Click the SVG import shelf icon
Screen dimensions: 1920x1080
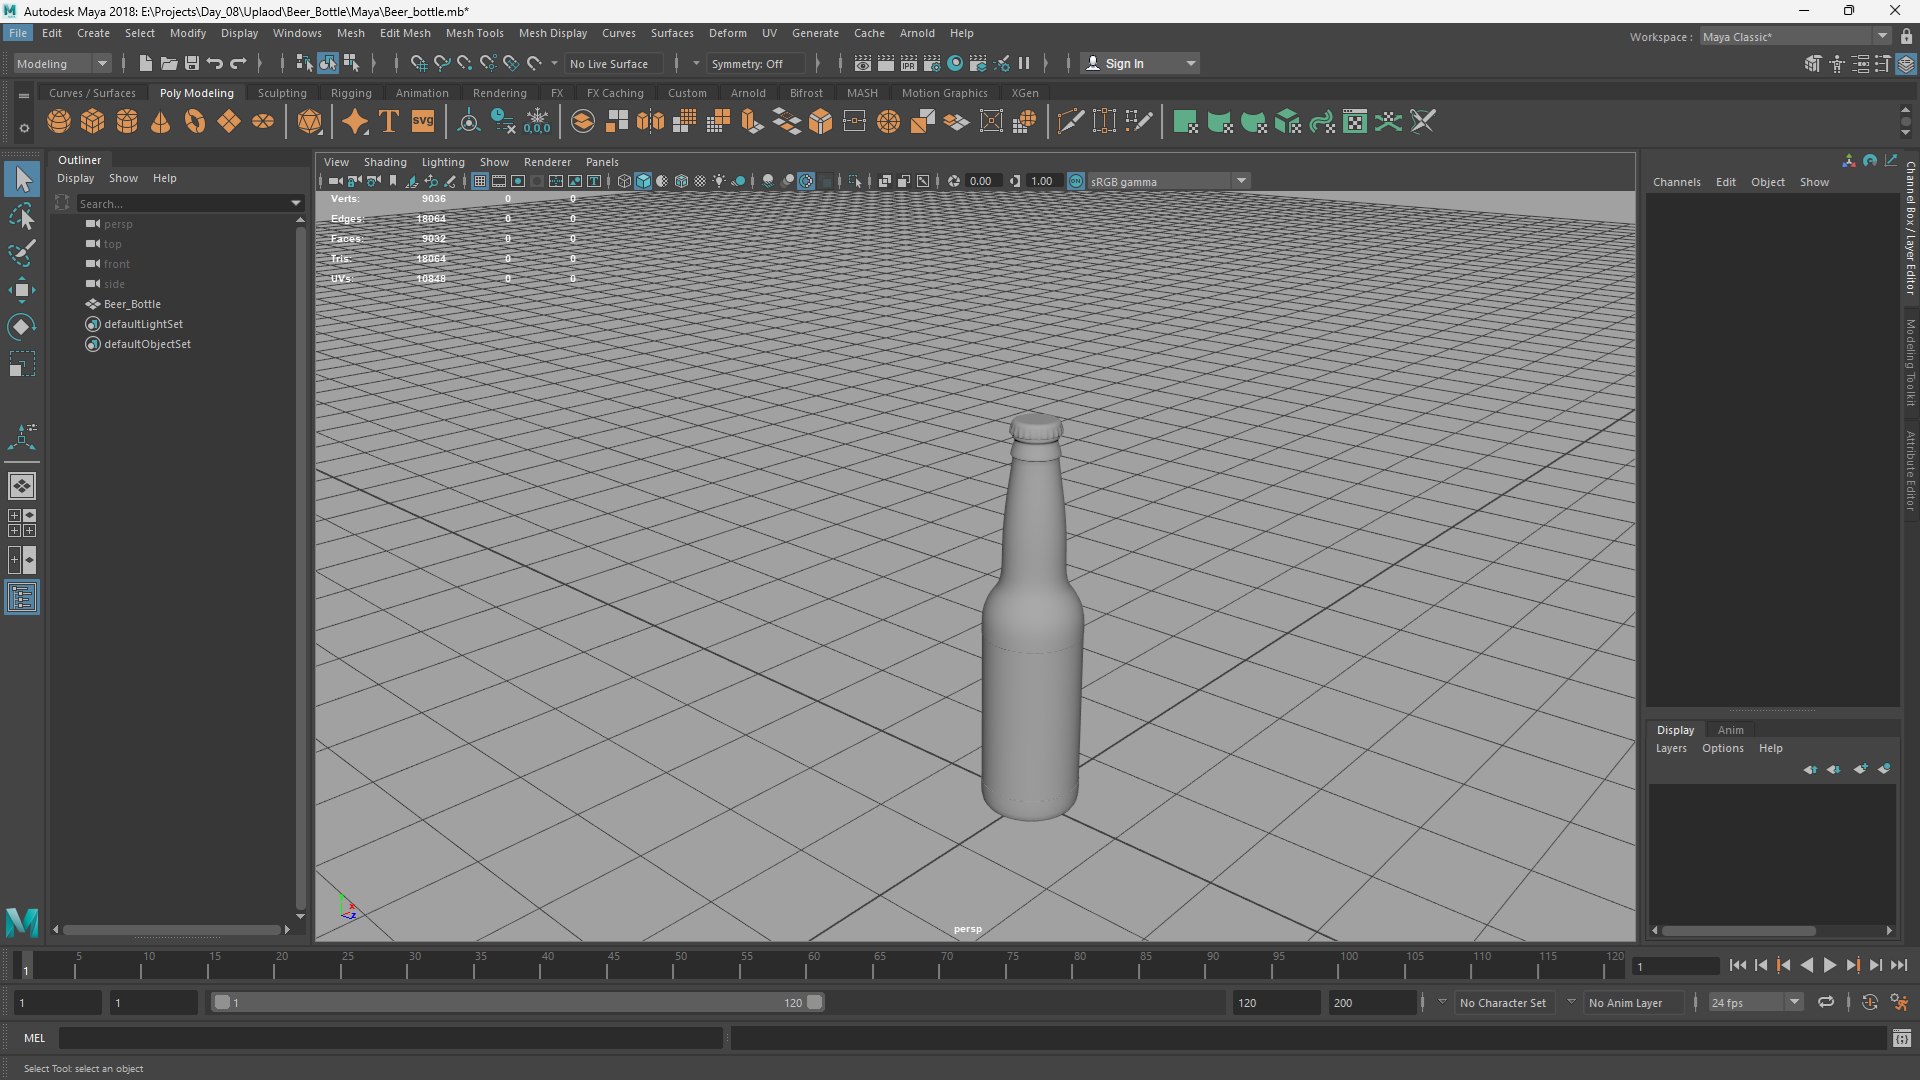pos(423,122)
